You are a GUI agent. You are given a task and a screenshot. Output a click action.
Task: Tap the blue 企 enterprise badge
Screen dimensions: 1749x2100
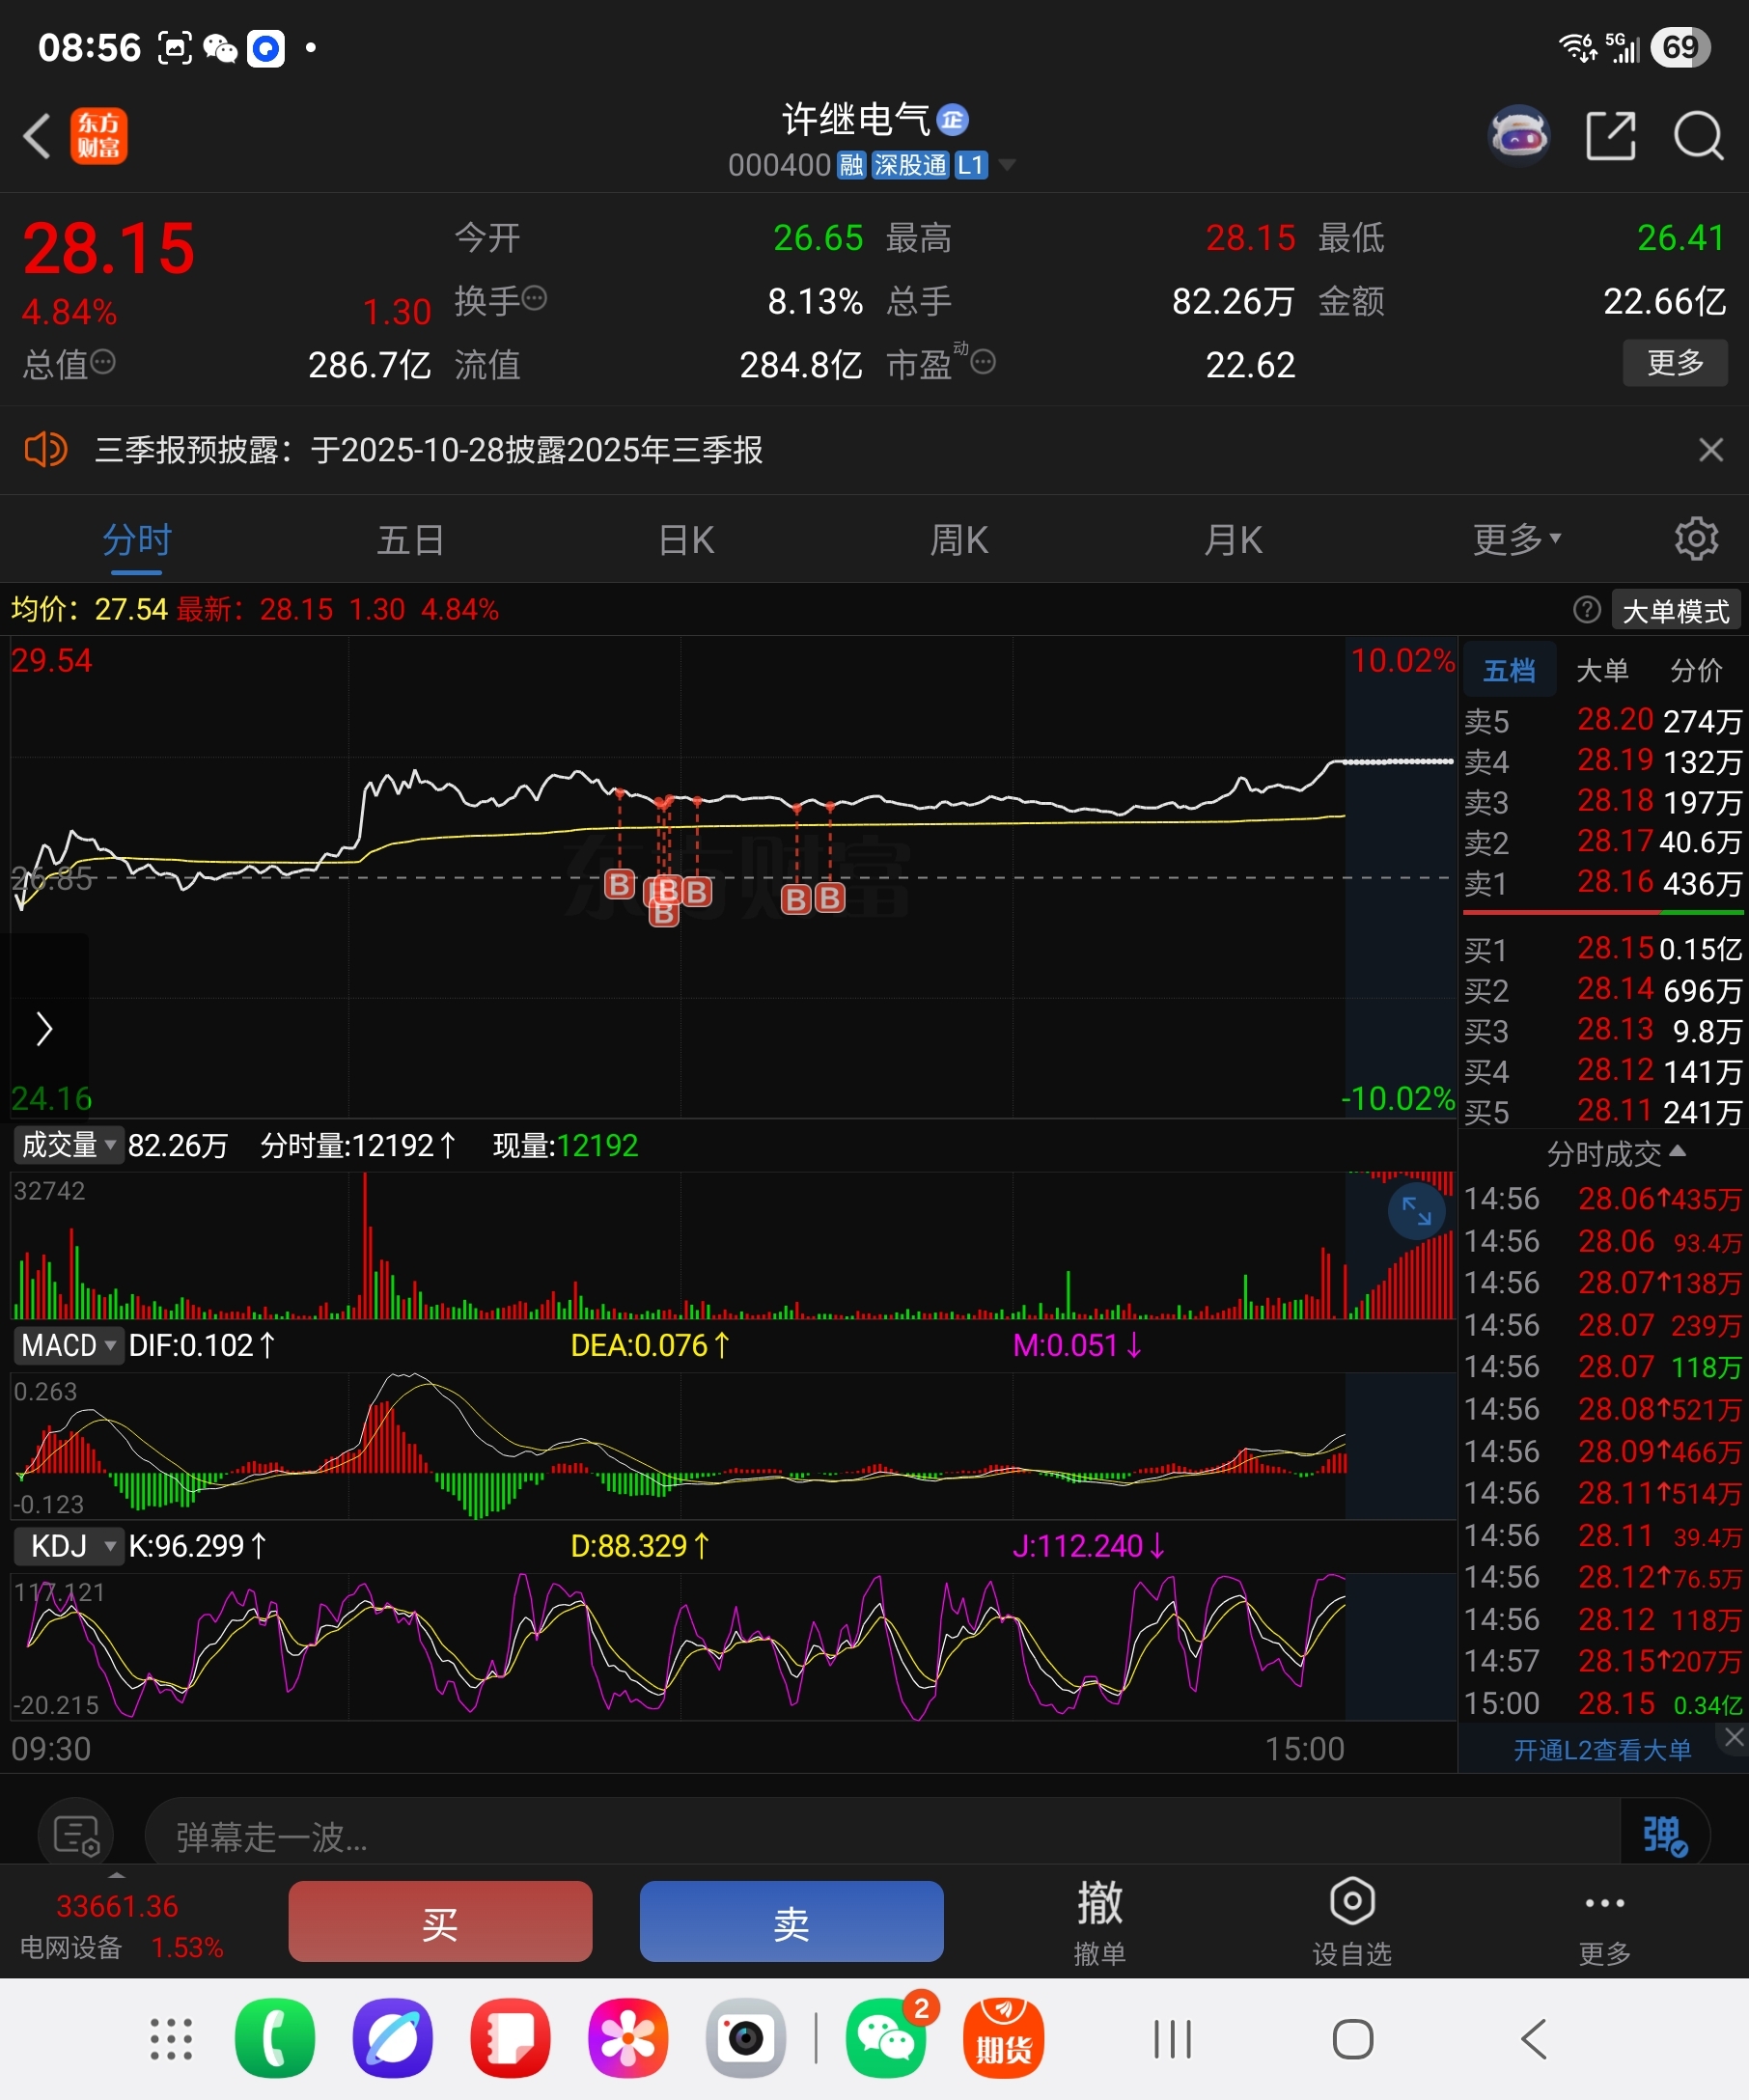pos(952,120)
